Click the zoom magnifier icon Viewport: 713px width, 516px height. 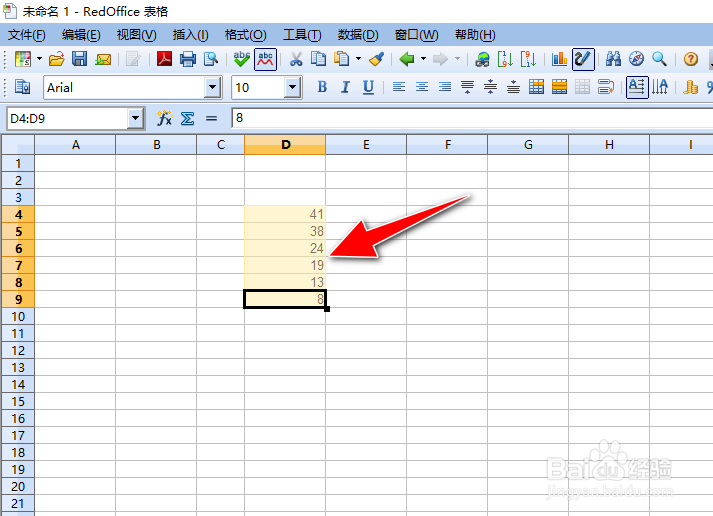pos(659,59)
